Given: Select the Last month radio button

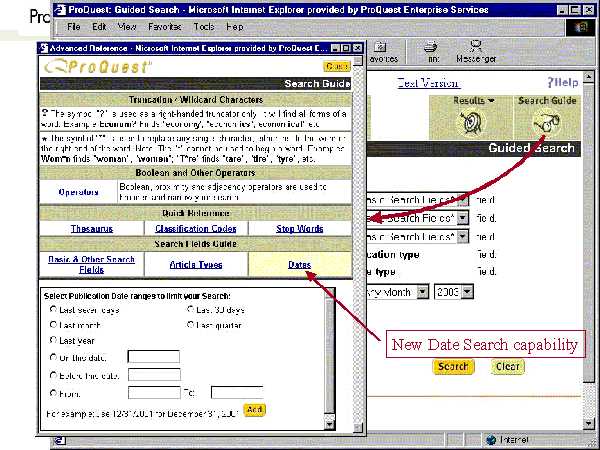Looking at the screenshot, I should point(53,324).
